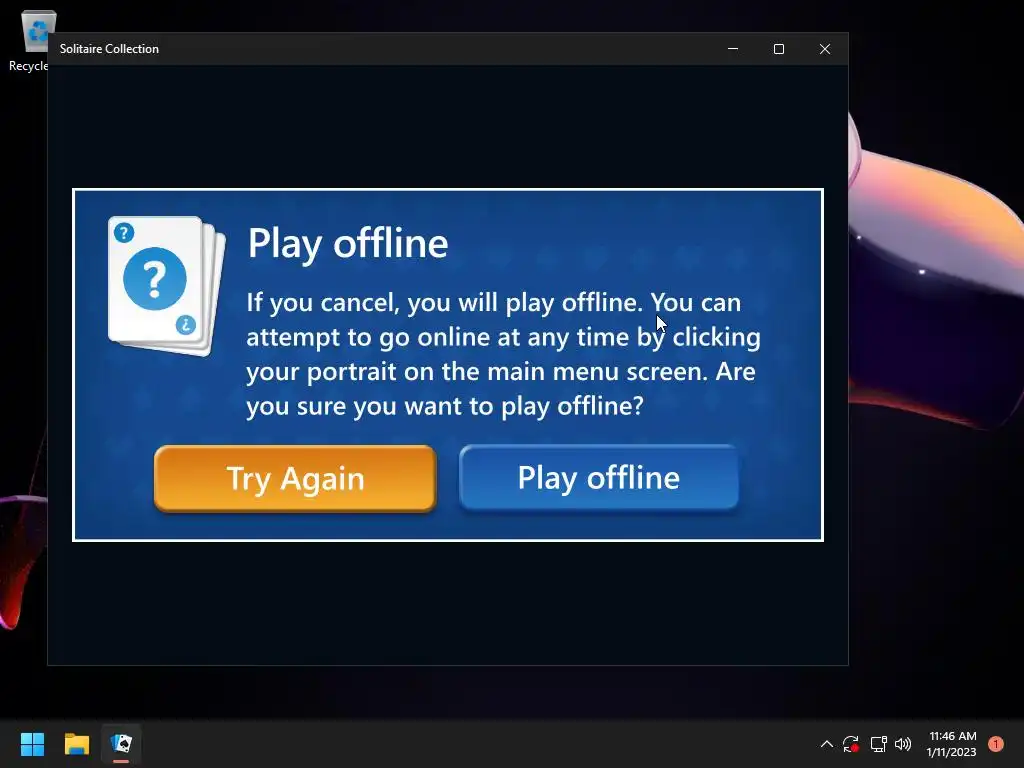The width and height of the screenshot is (1024, 768).
Task: Click the Try Again button
Action: click(295, 478)
